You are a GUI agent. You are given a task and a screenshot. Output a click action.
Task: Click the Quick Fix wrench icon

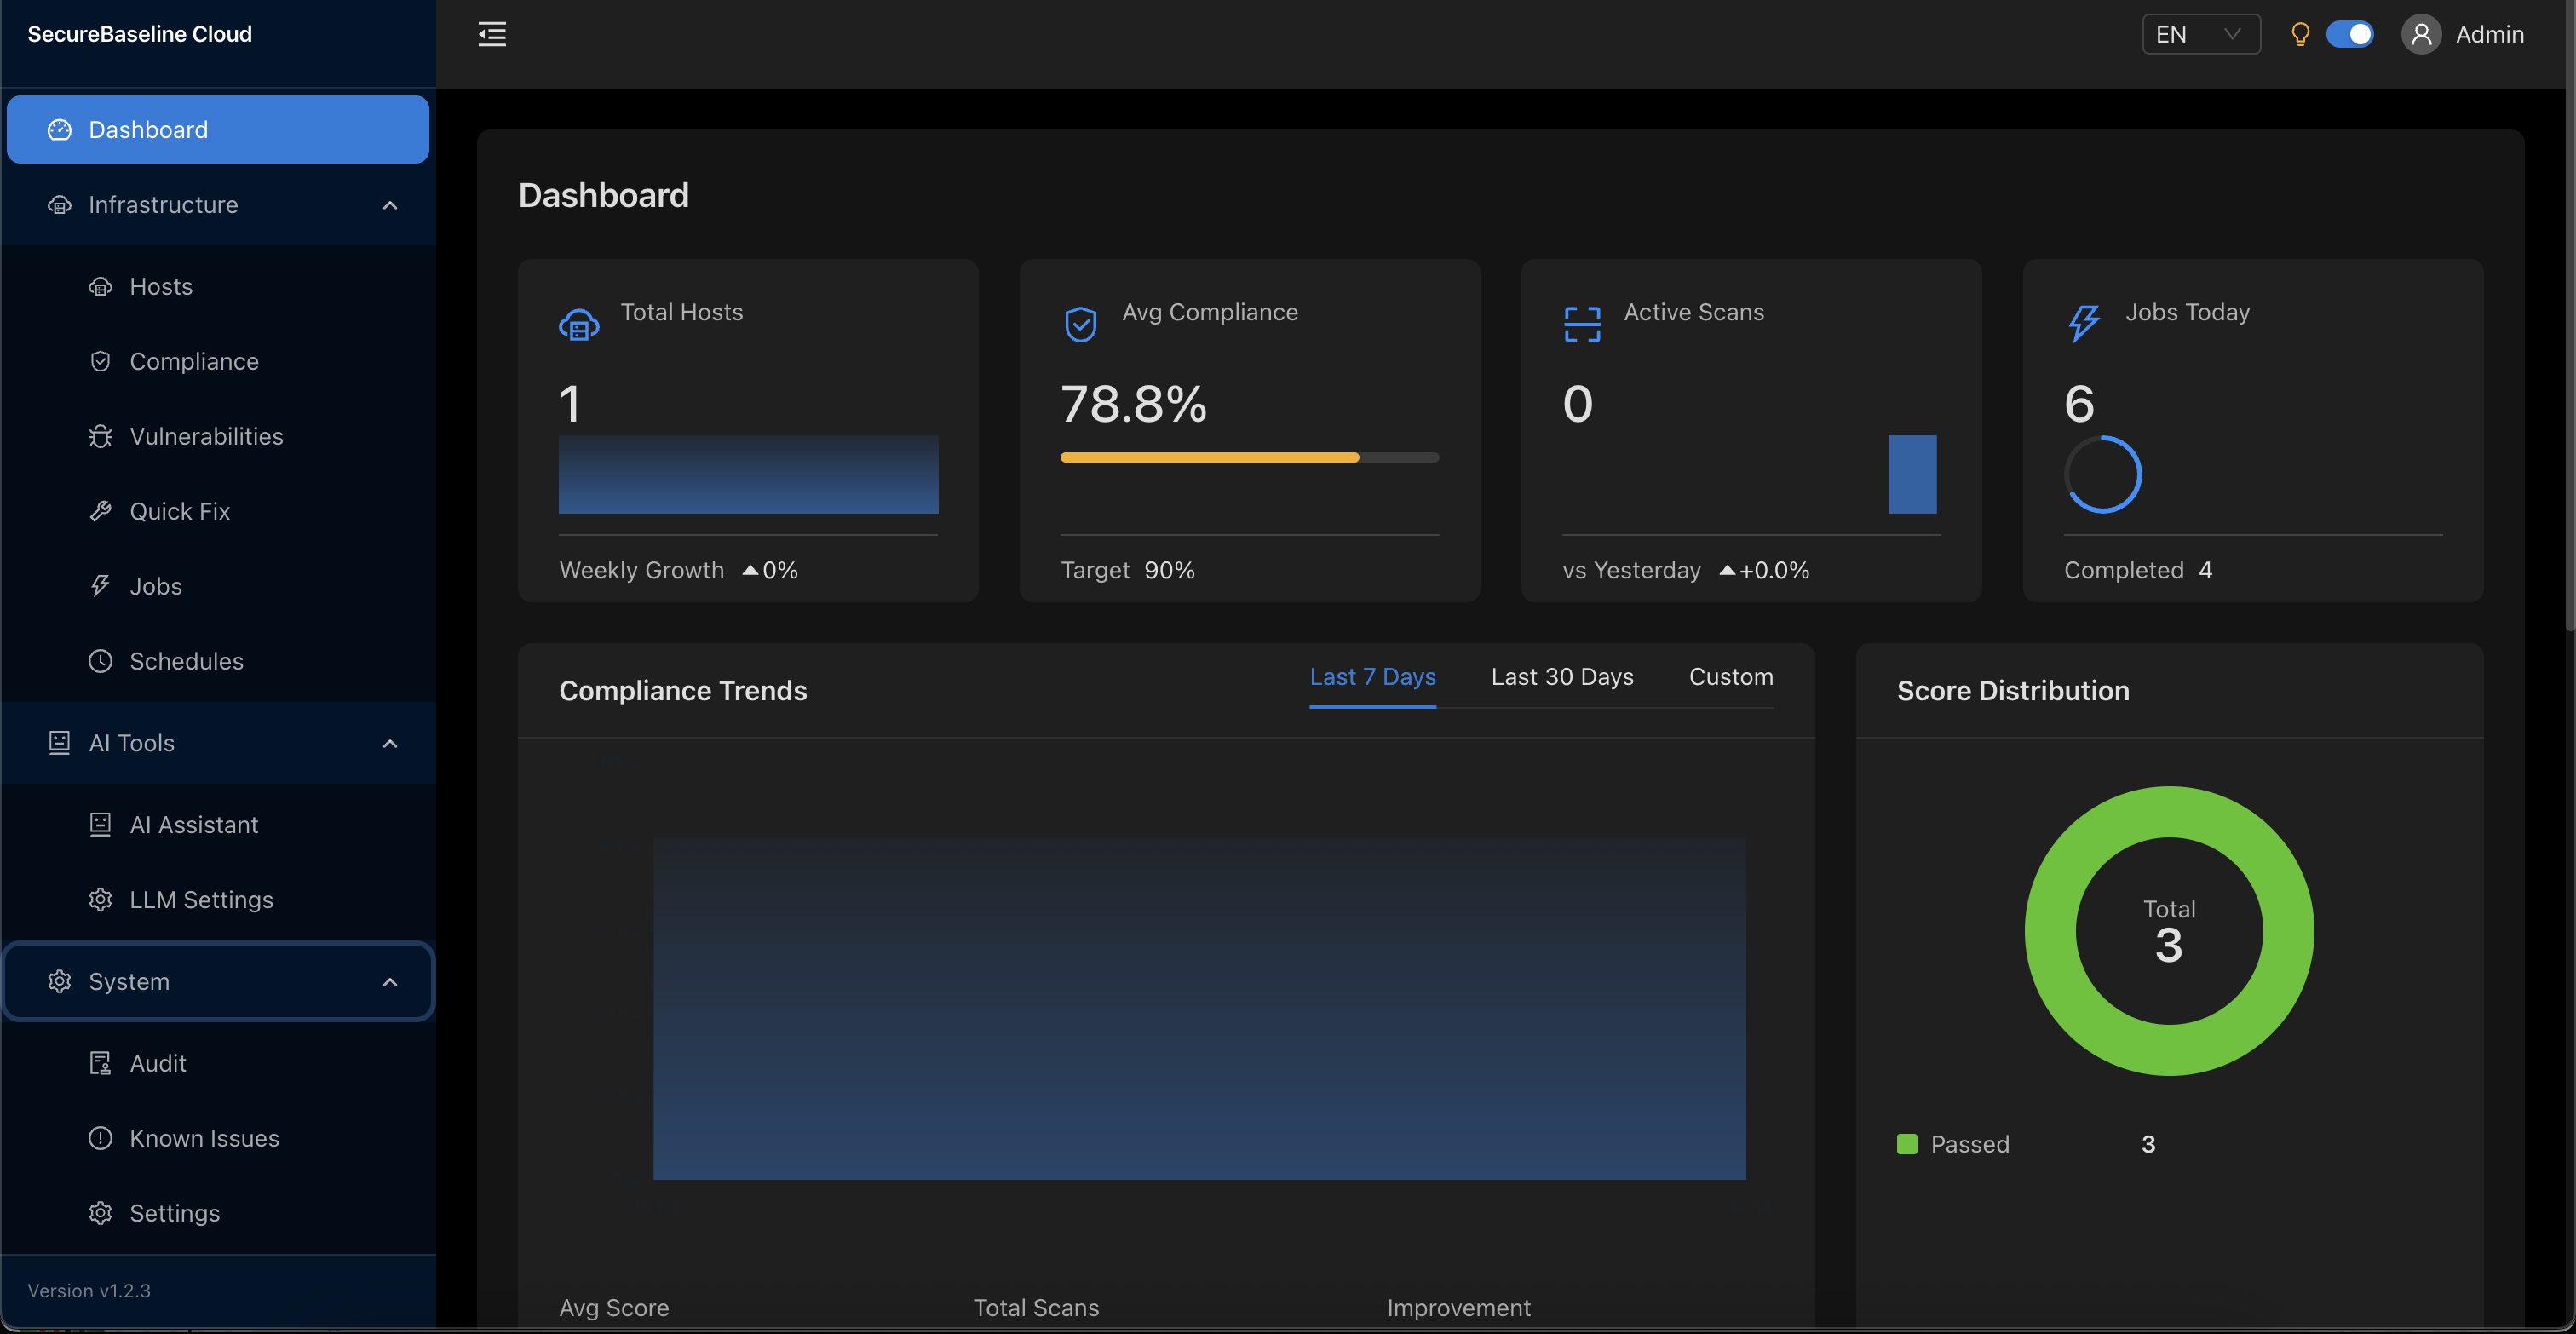[101, 512]
